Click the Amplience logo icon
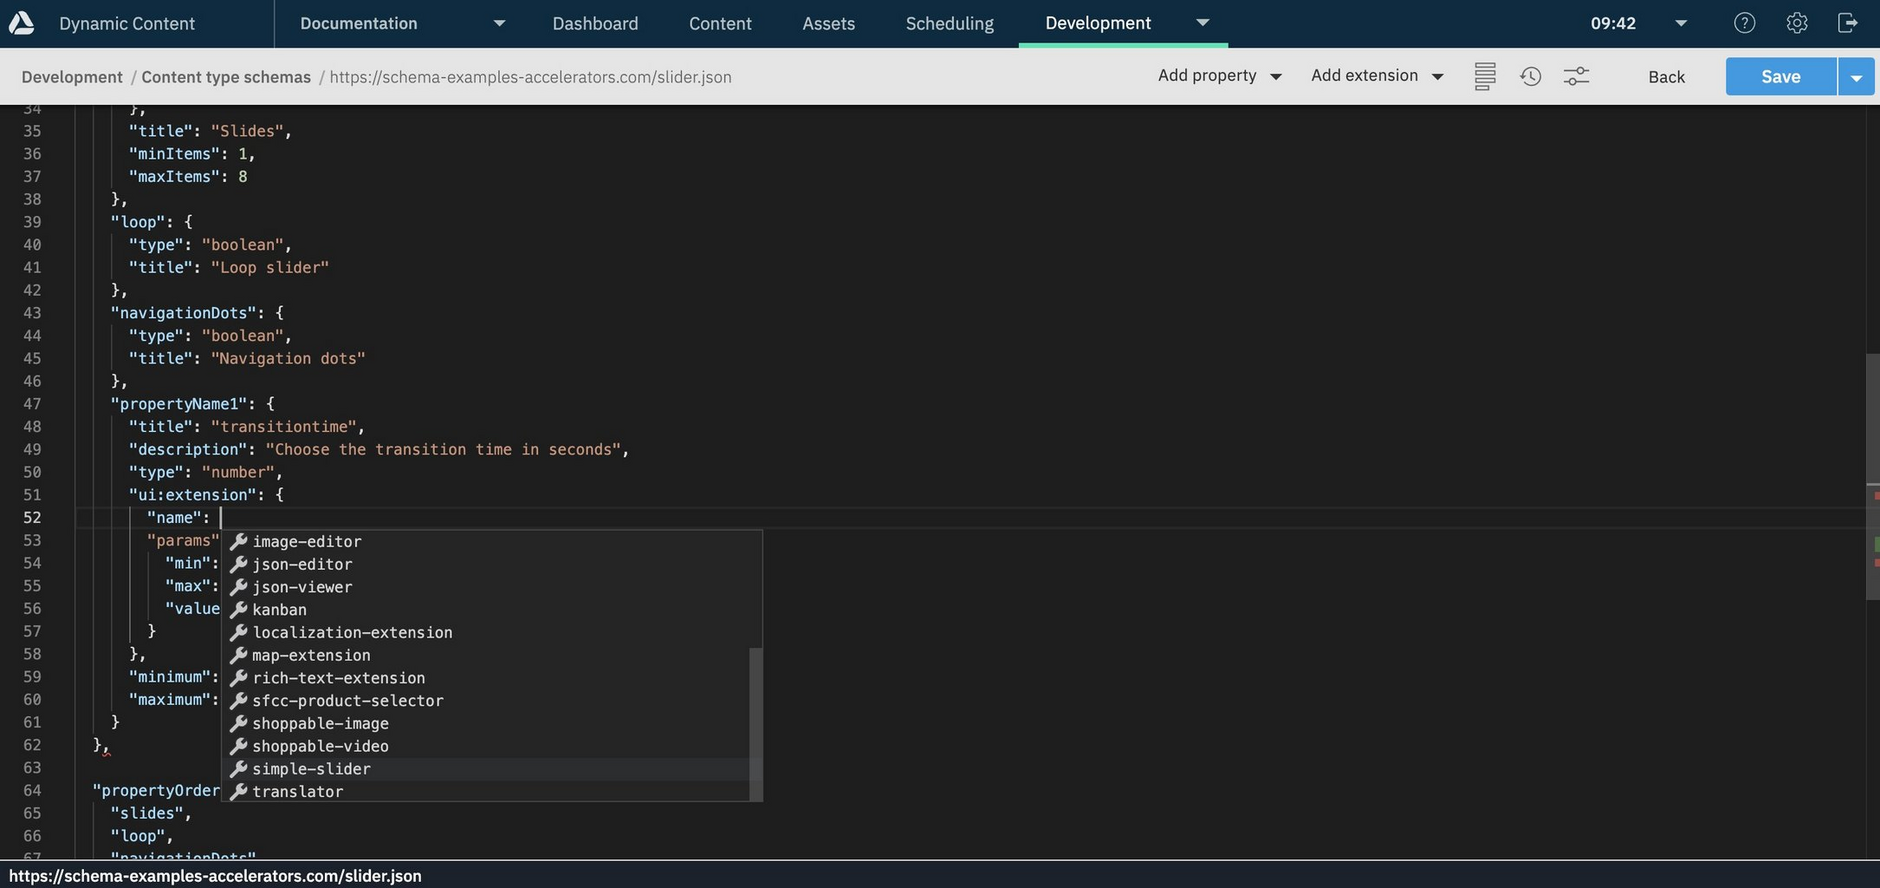The image size is (1880, 888). click(21, 23)
